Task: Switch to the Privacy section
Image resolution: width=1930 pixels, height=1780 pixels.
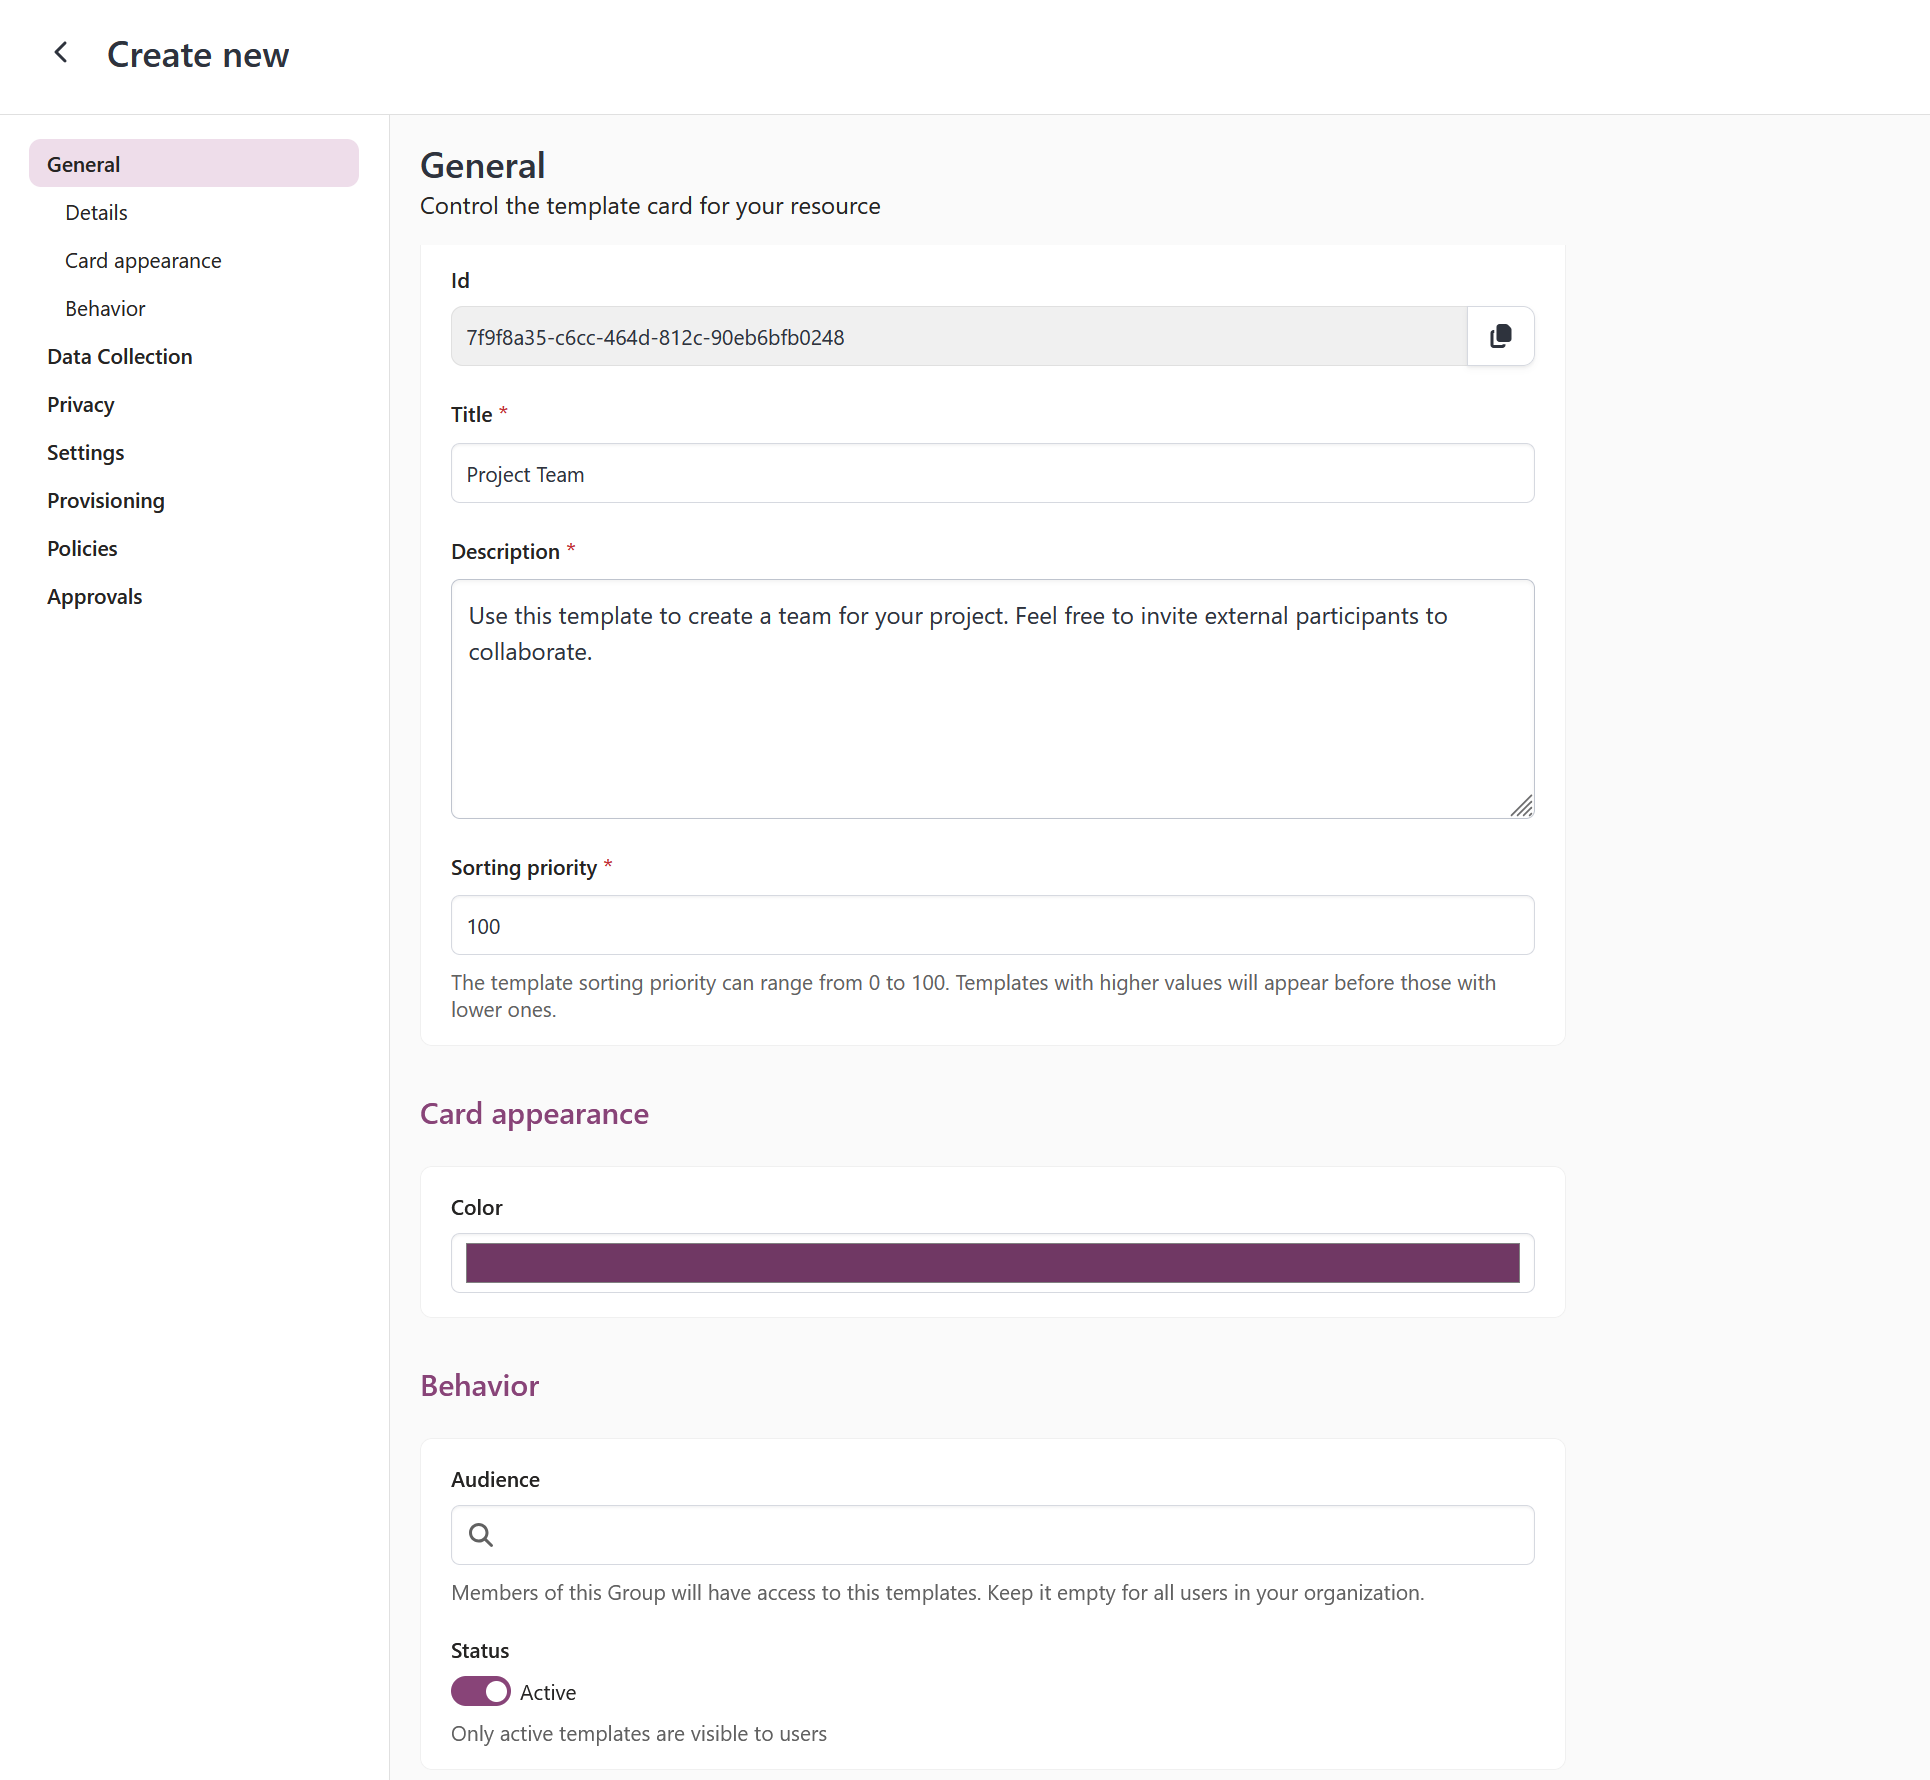Action: click(80, 405)
